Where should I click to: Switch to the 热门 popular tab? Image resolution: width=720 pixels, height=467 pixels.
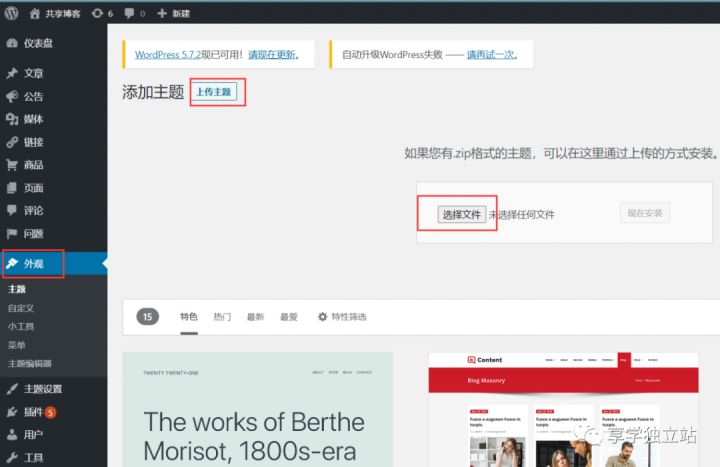[222, 317]
